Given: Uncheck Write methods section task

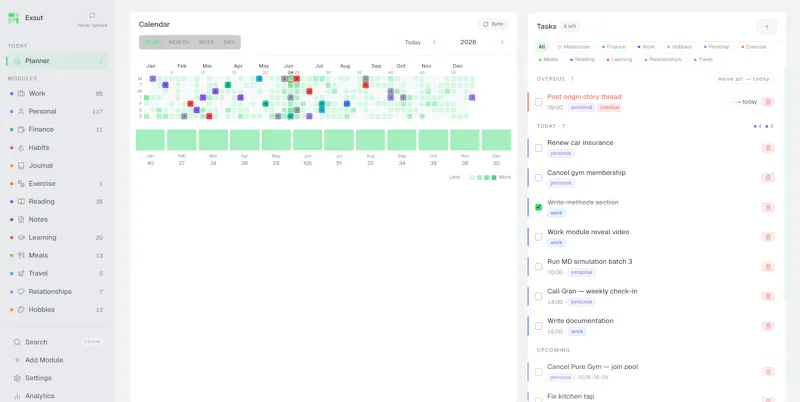Looking at the screenshot, I should click(x=538, y=207).
